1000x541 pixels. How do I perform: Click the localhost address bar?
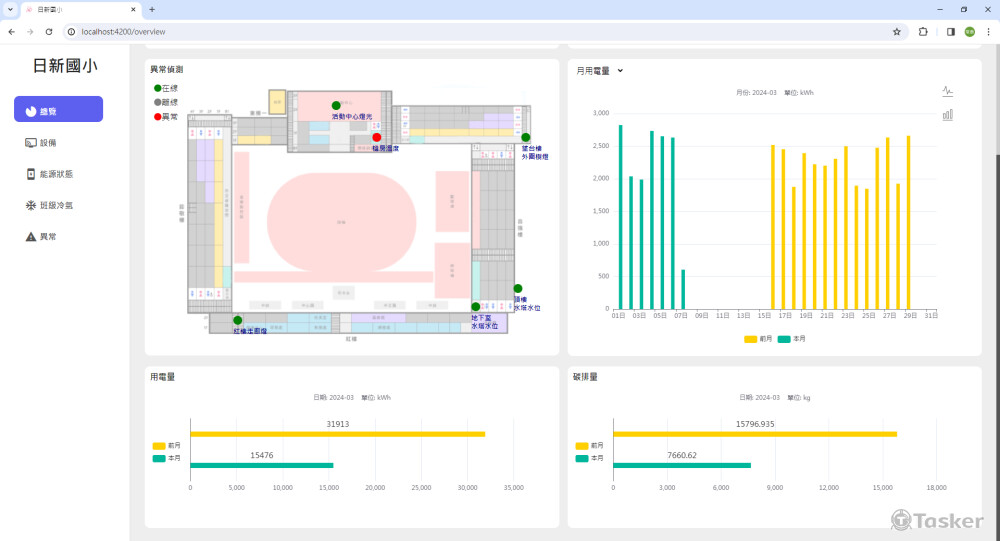450,31
